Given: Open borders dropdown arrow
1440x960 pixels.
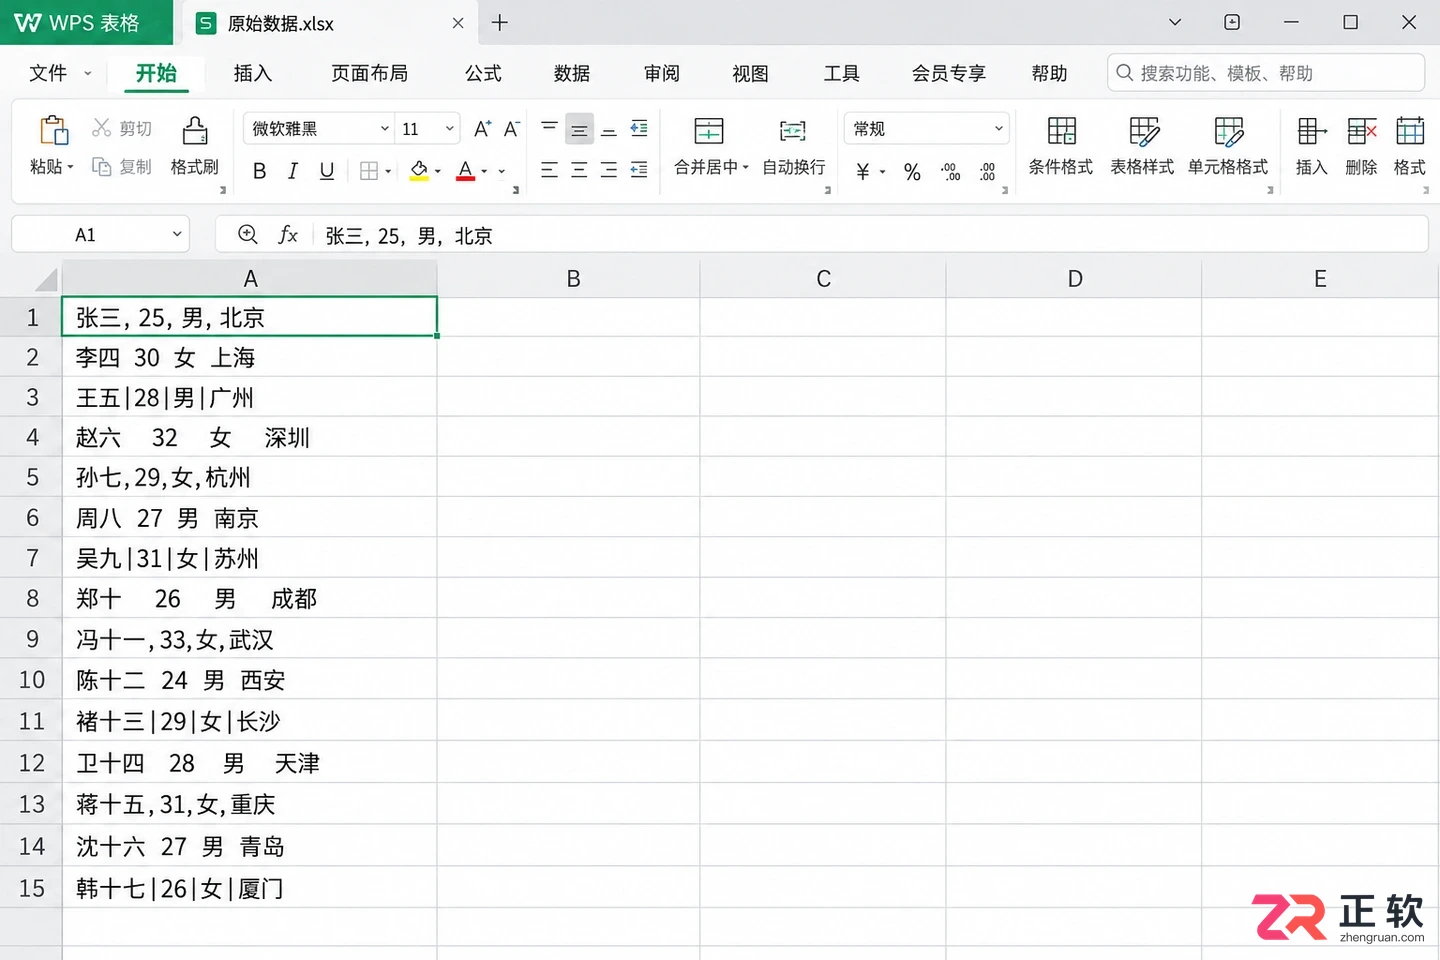Looking at the screenshot, I should pos(388,172).
